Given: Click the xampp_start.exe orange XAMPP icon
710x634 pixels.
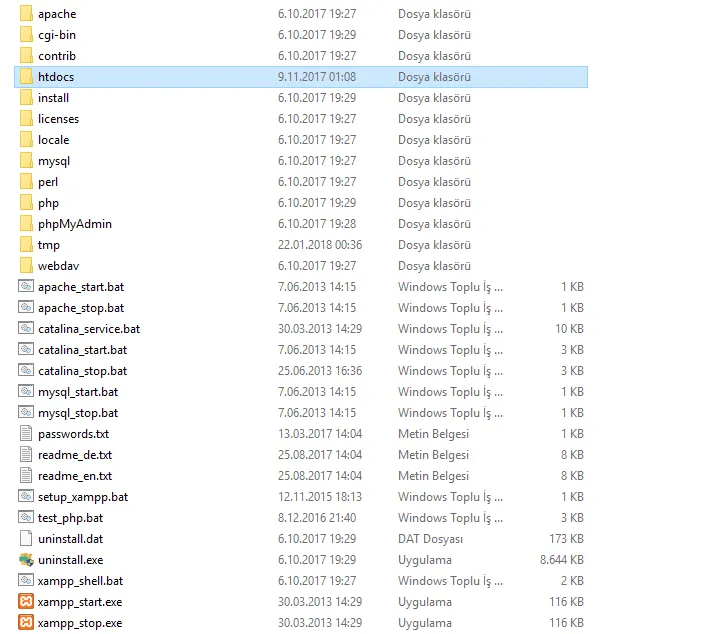Looking at the screenshot, I should (x=26, y=601).
